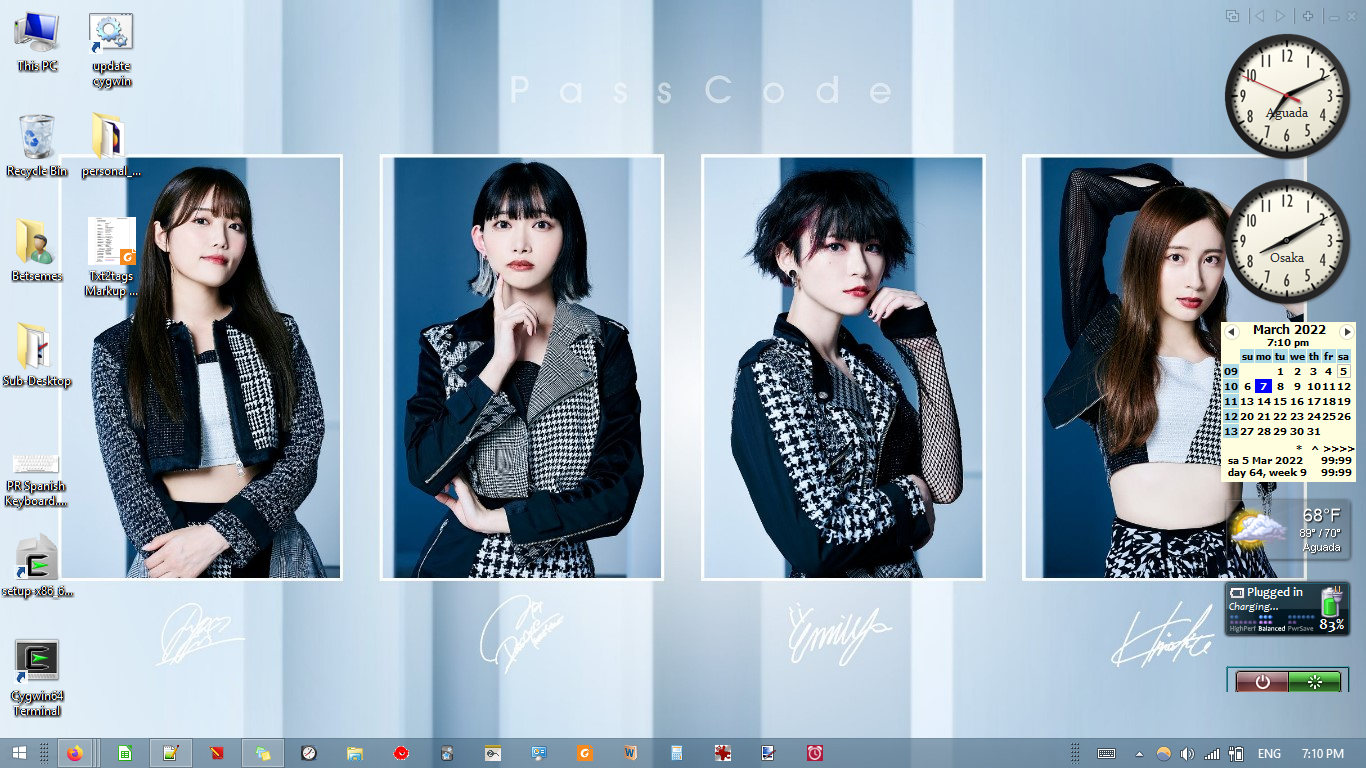Click the green button beside power button
The width and height of the screenshot is (1366, 768).
[1315, 682]
